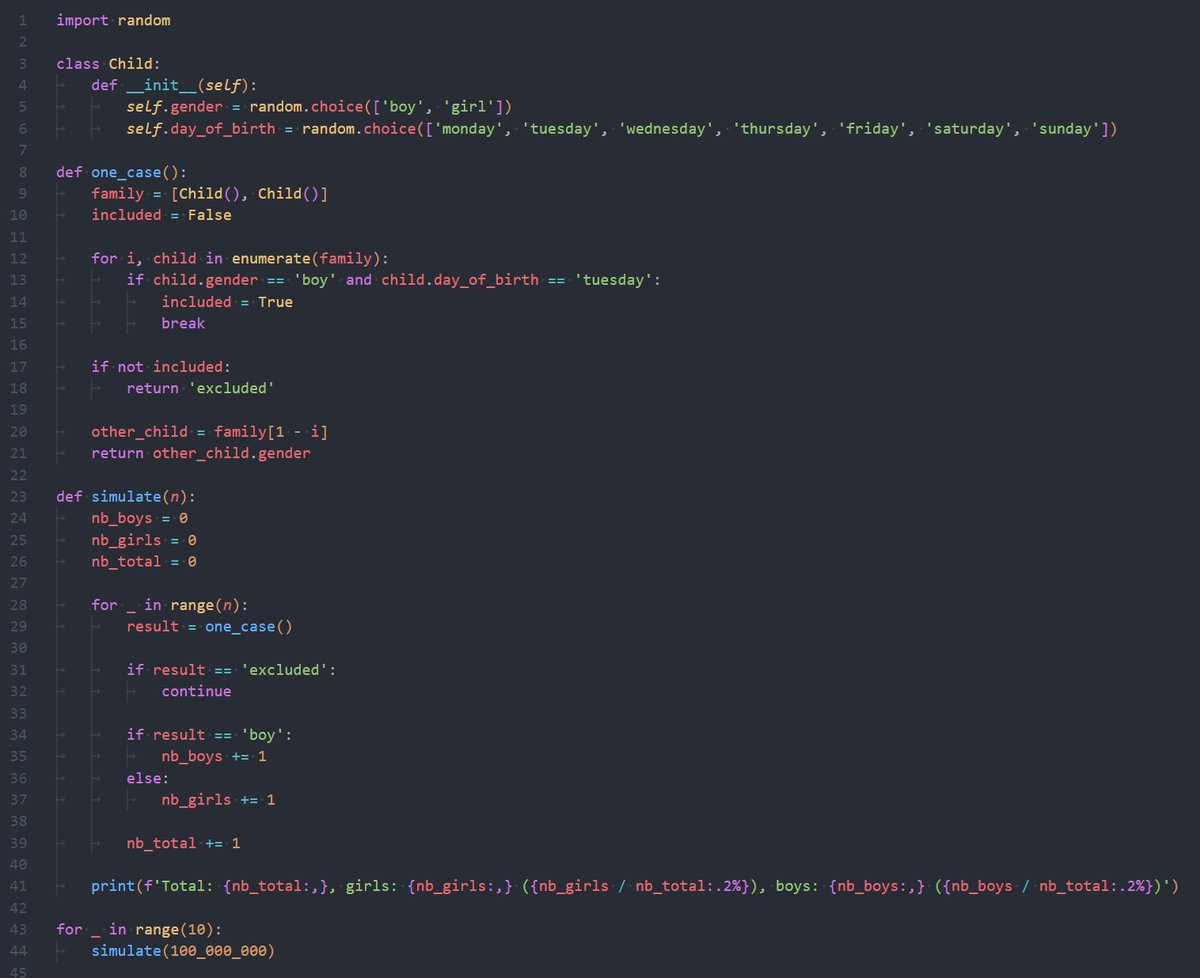The width and height of the screenshot is (1200, 978).
Task: Click 'day_of_birth' on line 6
Action: 222,128
